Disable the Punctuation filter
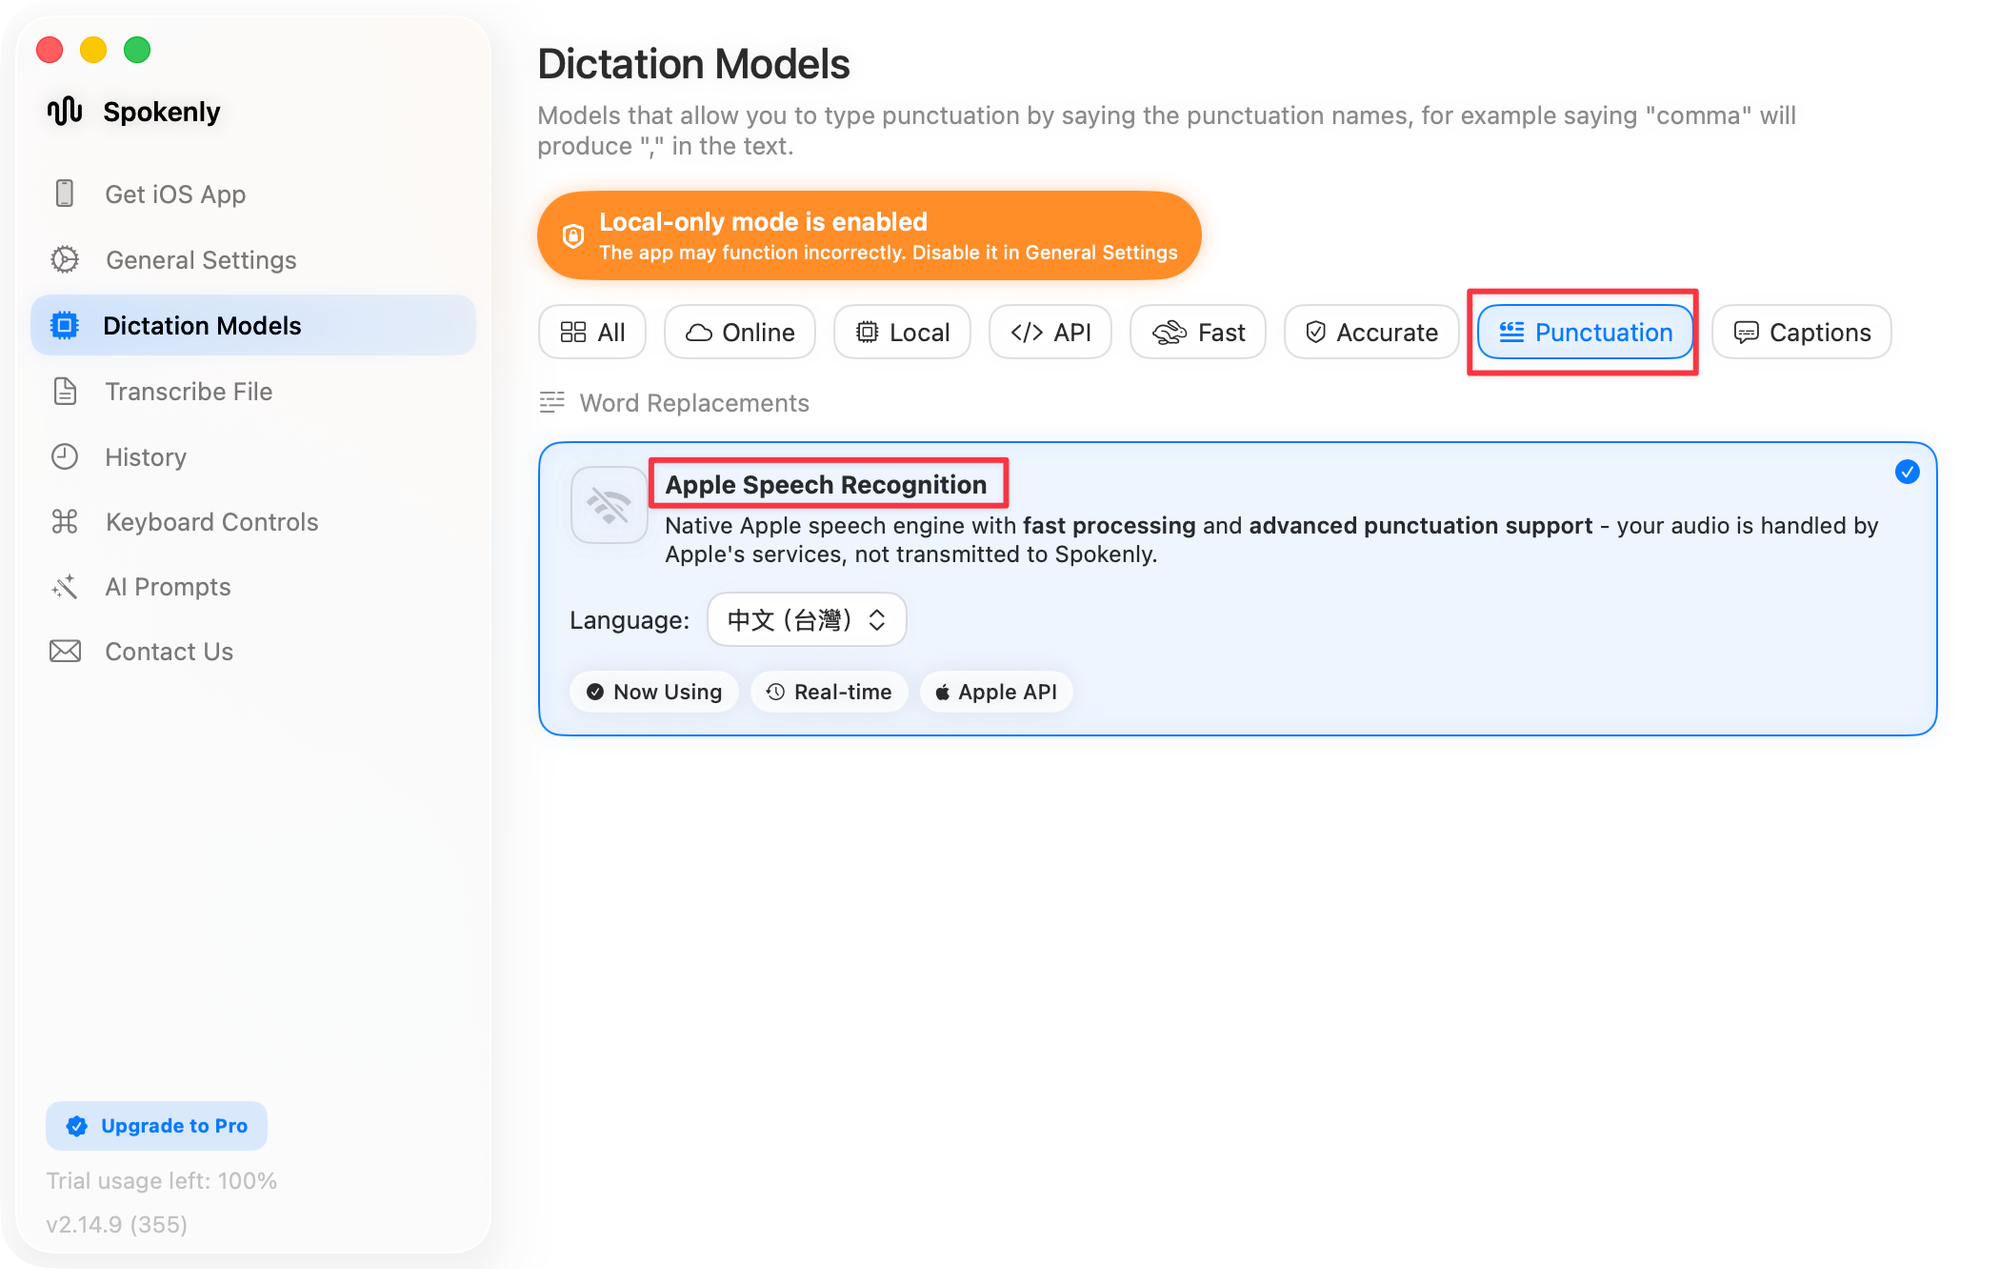Image resolution: width=2000 pixels, height=1269 pixels. click(x=1583, y=332)
